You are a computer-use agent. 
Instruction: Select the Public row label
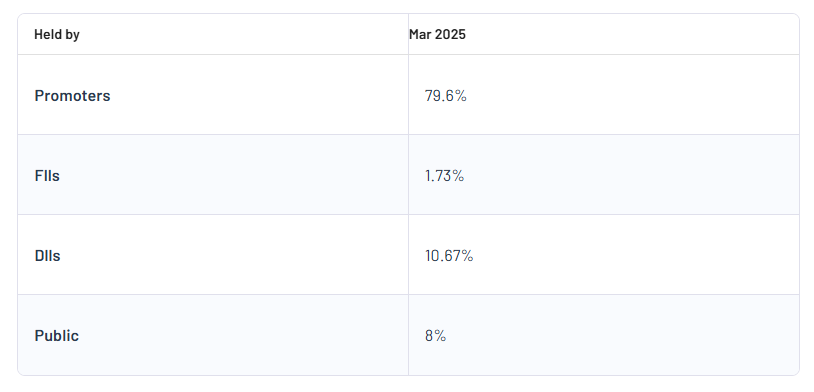pos(57,335)
